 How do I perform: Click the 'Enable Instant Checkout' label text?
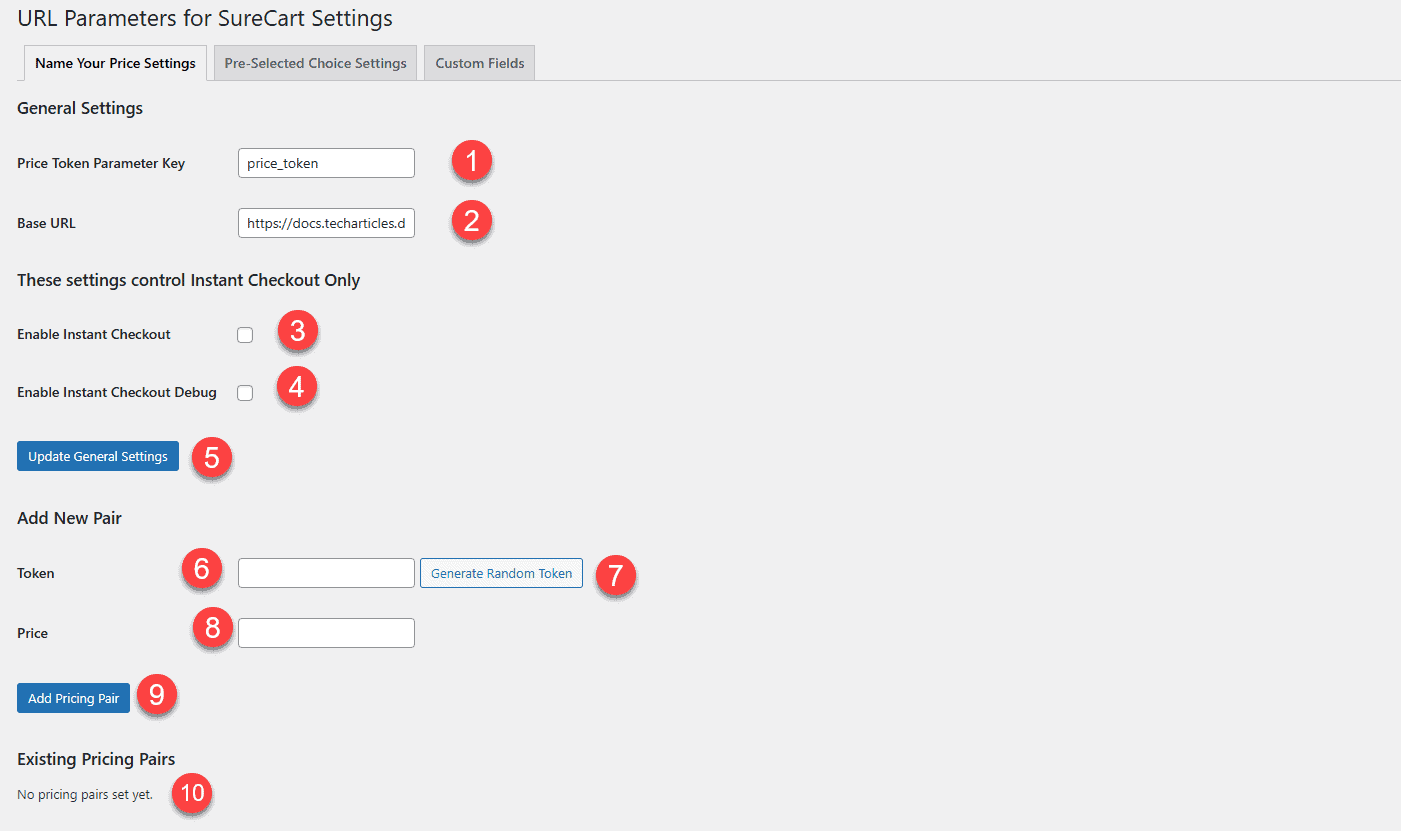point(94,334)
